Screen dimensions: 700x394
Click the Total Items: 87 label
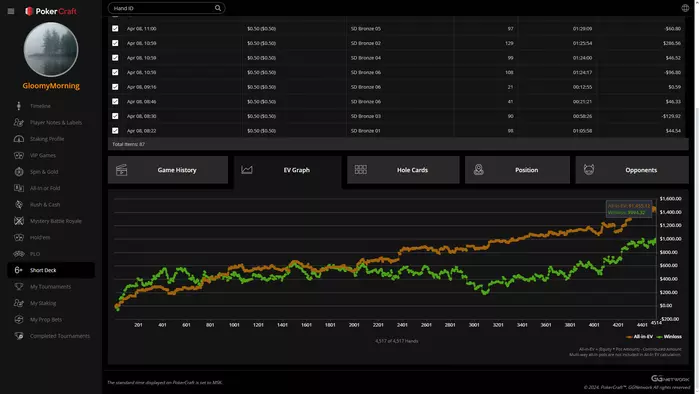pyautogui.click(x=129, y=144)
